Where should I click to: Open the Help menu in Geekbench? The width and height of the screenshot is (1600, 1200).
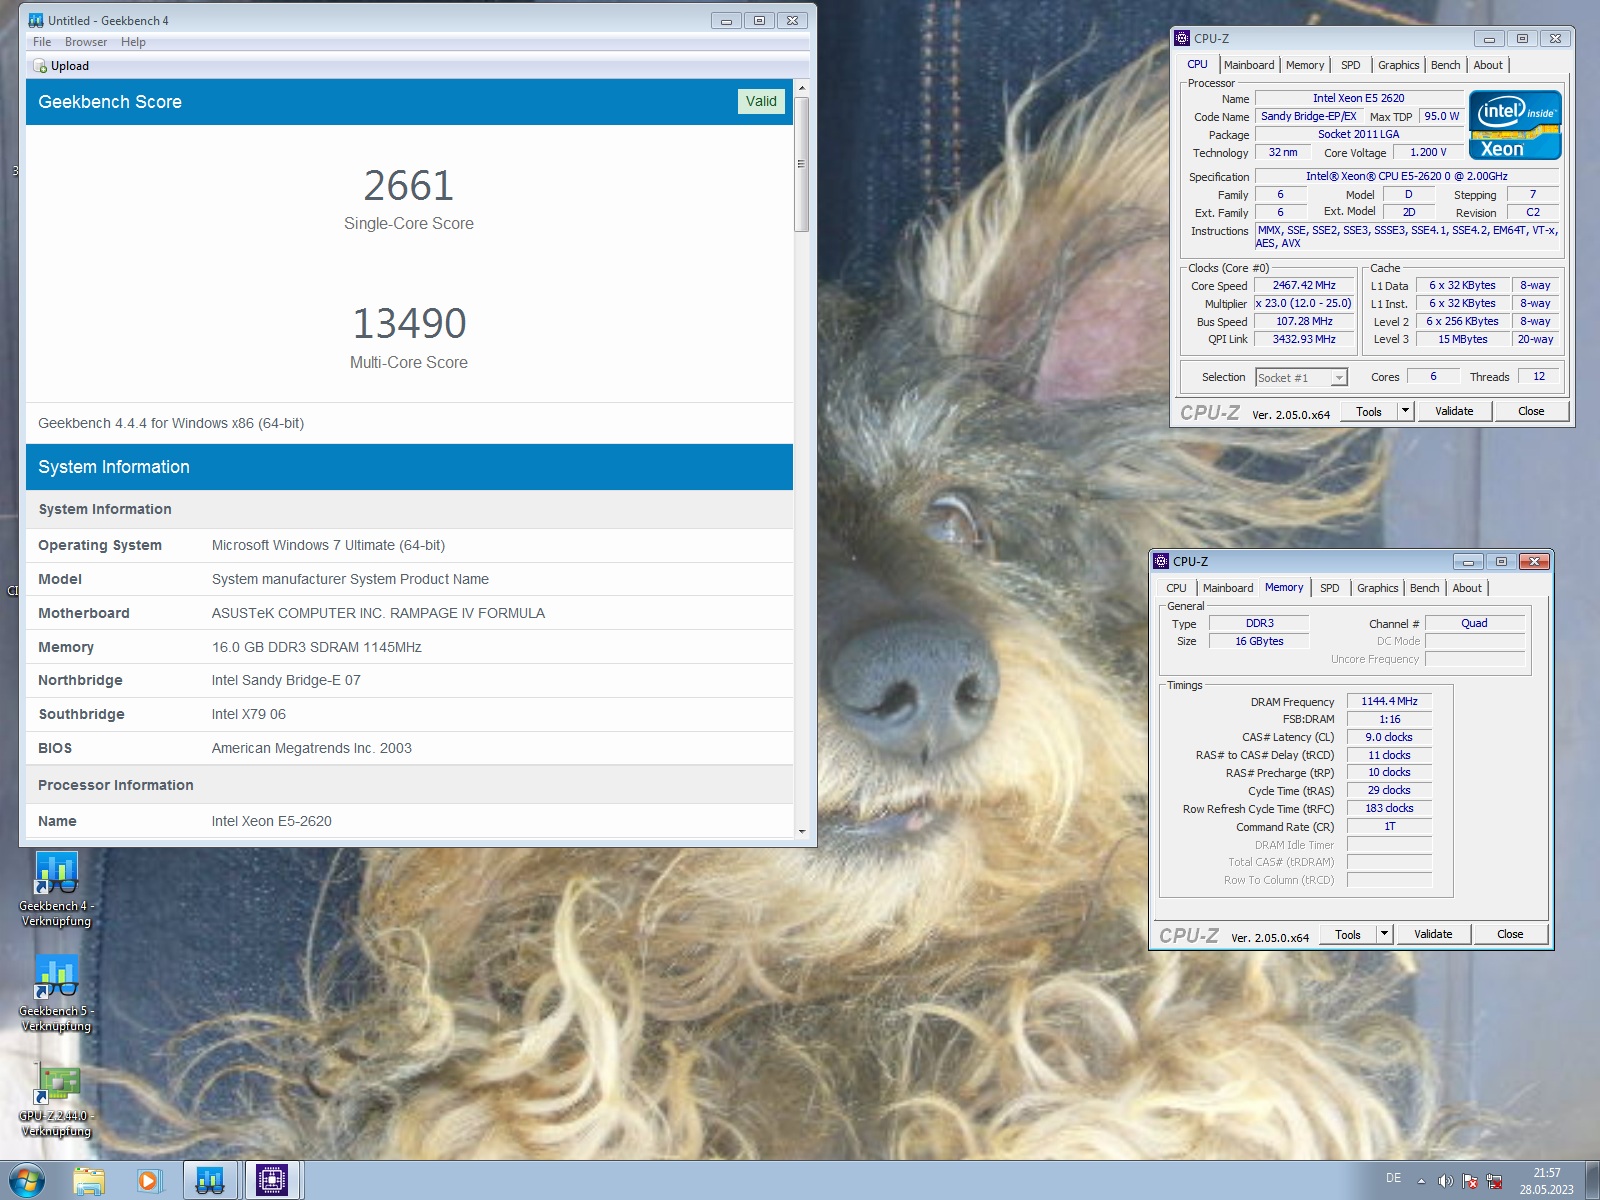point(133,42)
